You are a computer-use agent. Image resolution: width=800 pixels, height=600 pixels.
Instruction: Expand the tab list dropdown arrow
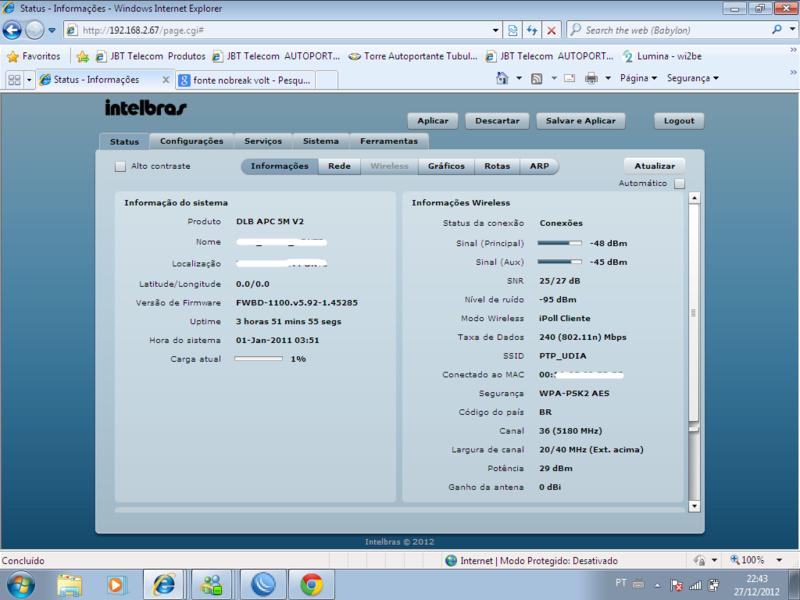(x=29, y=80)
